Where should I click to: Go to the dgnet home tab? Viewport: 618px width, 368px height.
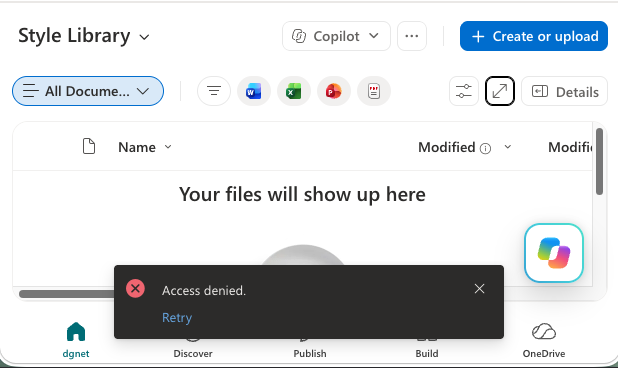76,340
